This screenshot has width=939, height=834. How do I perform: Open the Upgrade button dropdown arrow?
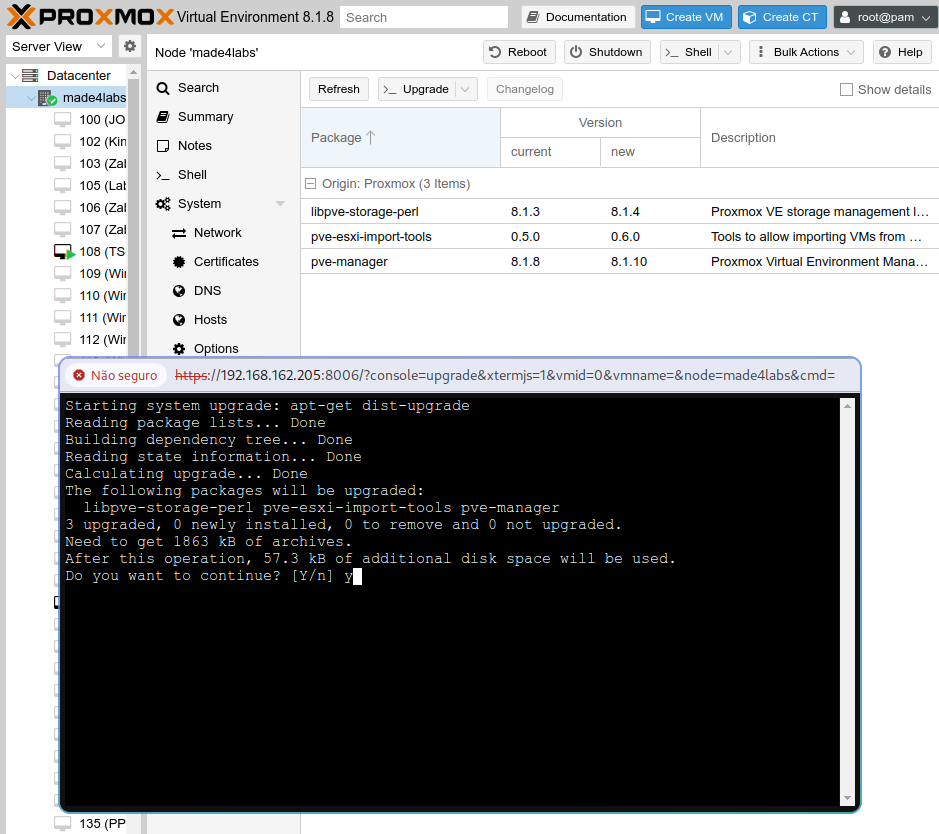tap(465, 89)
